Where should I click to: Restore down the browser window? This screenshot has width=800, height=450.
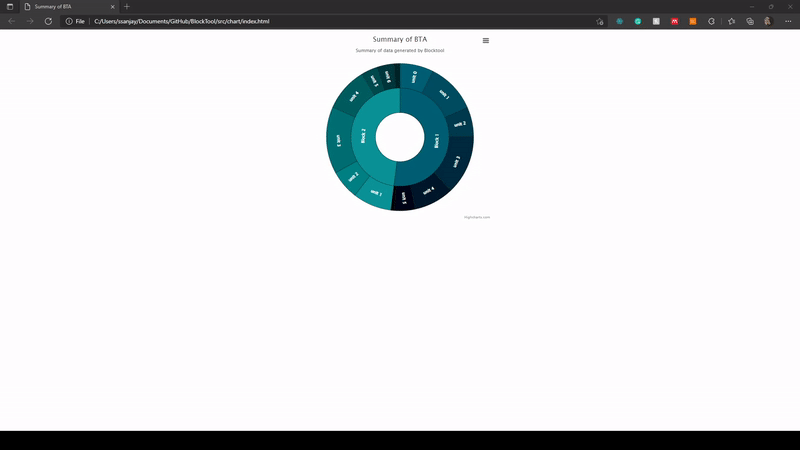coord(771,7)
